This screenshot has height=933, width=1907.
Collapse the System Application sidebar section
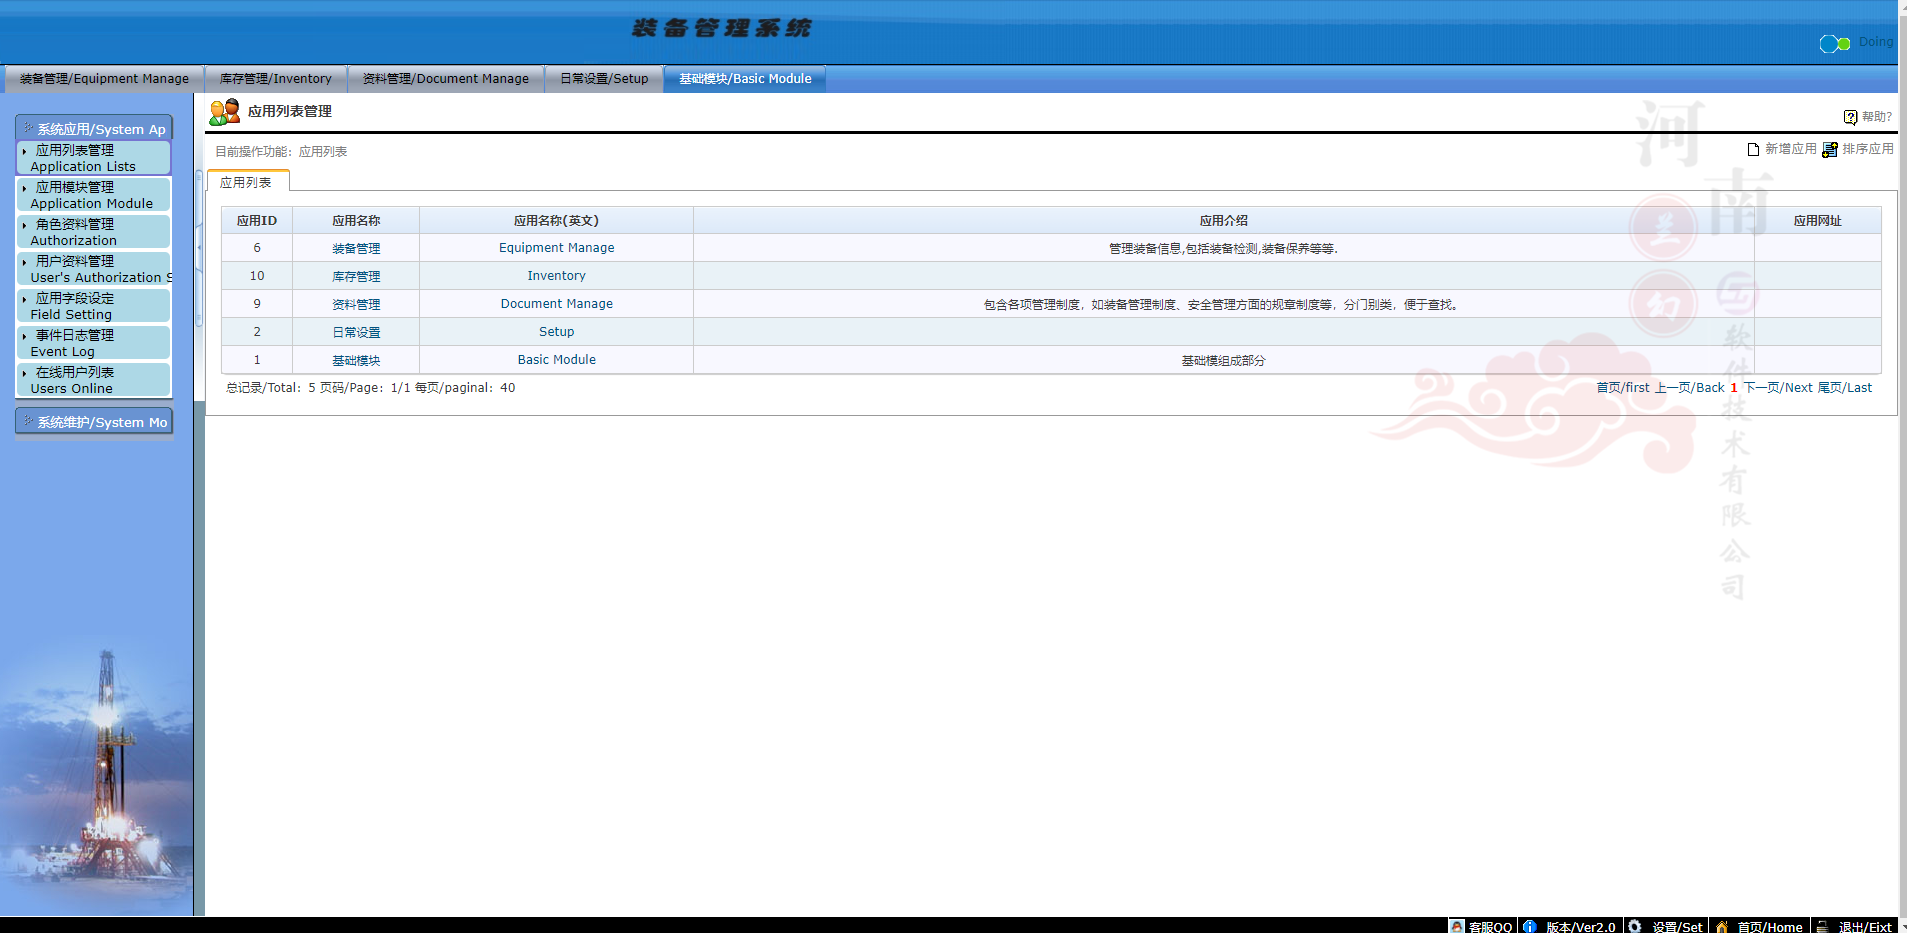pos(95,129)
